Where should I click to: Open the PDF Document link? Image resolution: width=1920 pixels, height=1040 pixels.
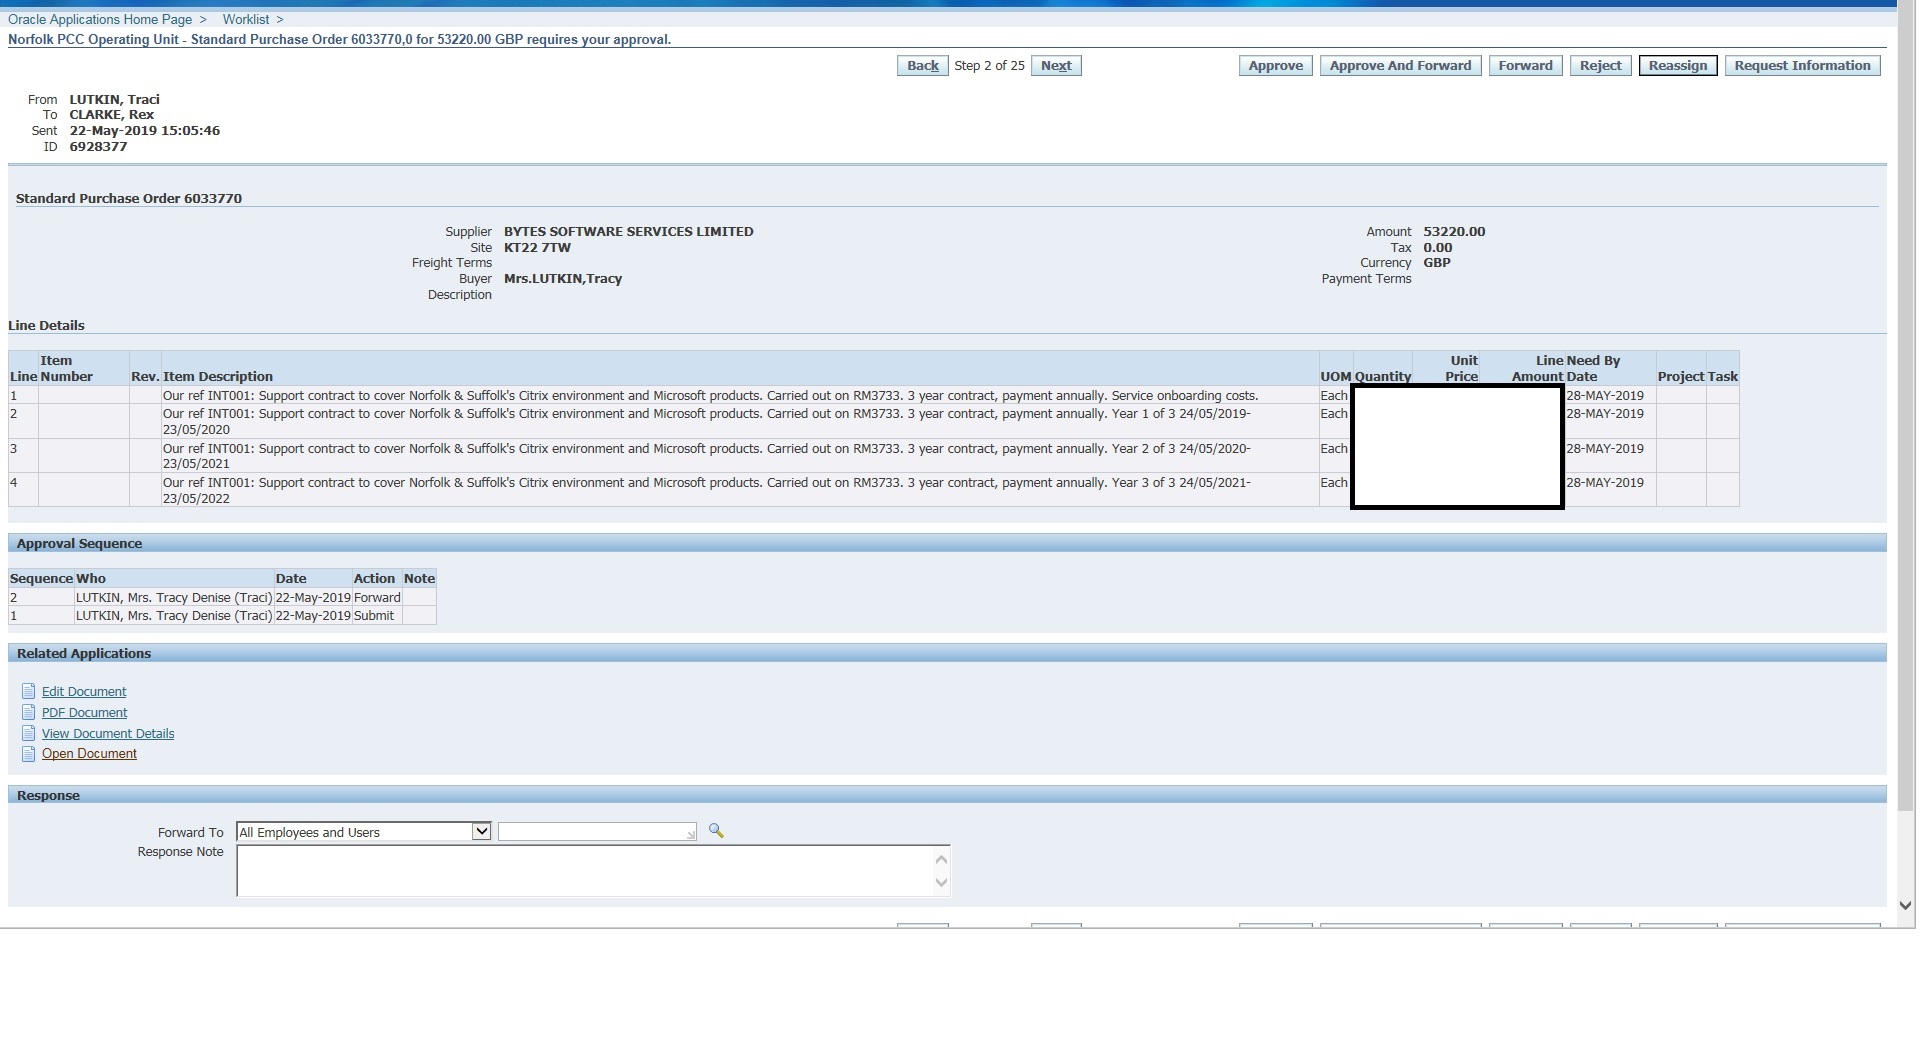pyautogui.click(x=85, y=713)
